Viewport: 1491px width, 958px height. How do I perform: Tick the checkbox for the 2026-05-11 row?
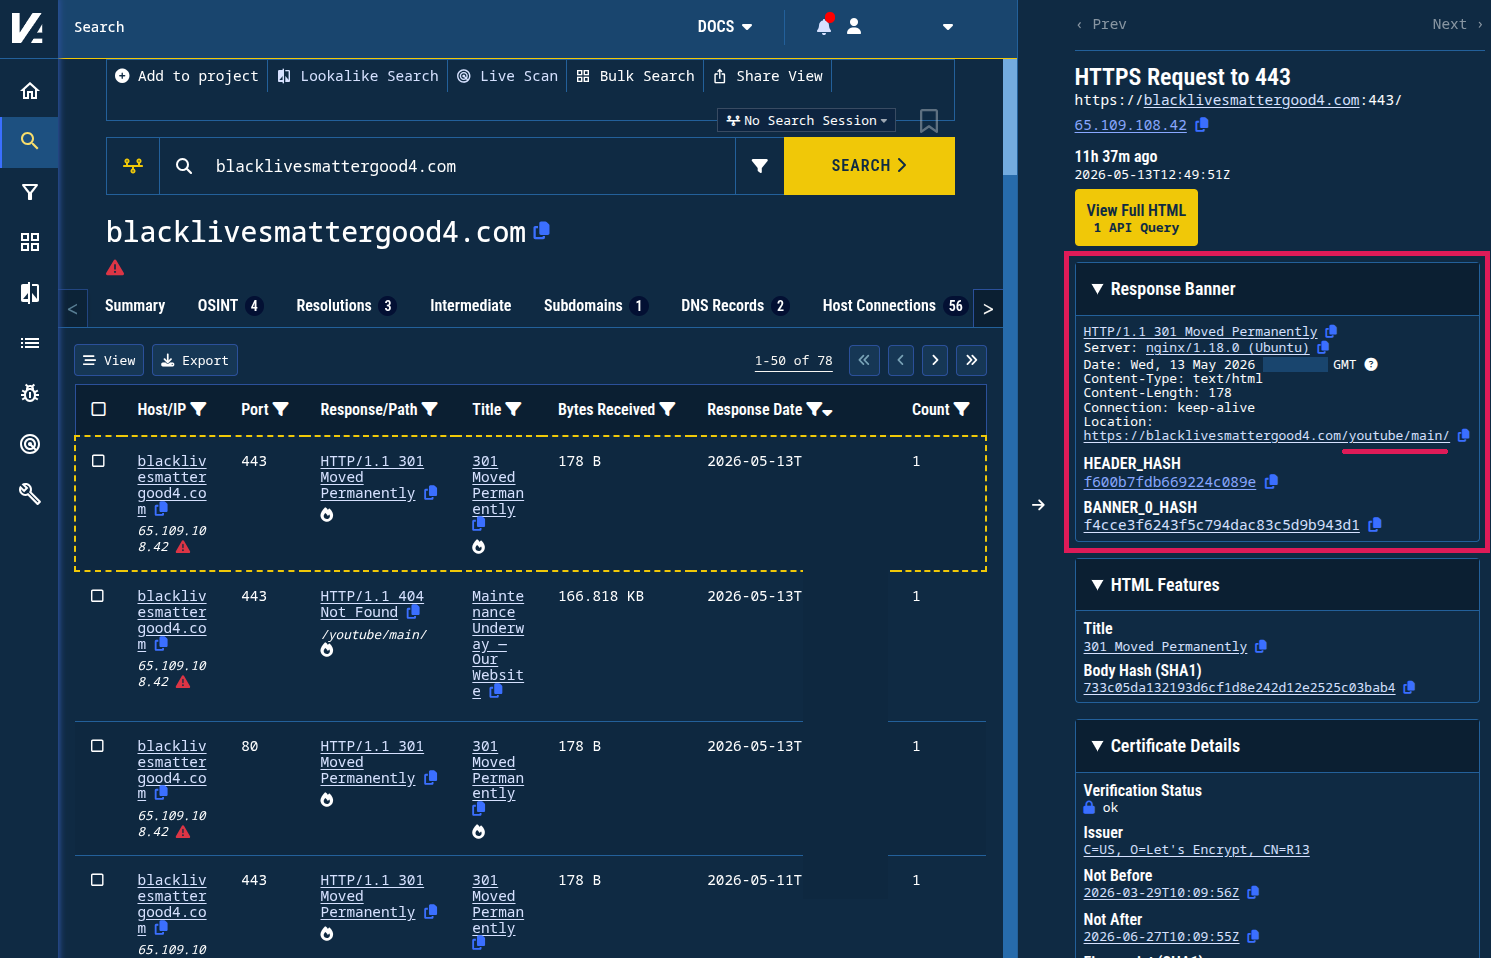[98, 880]
